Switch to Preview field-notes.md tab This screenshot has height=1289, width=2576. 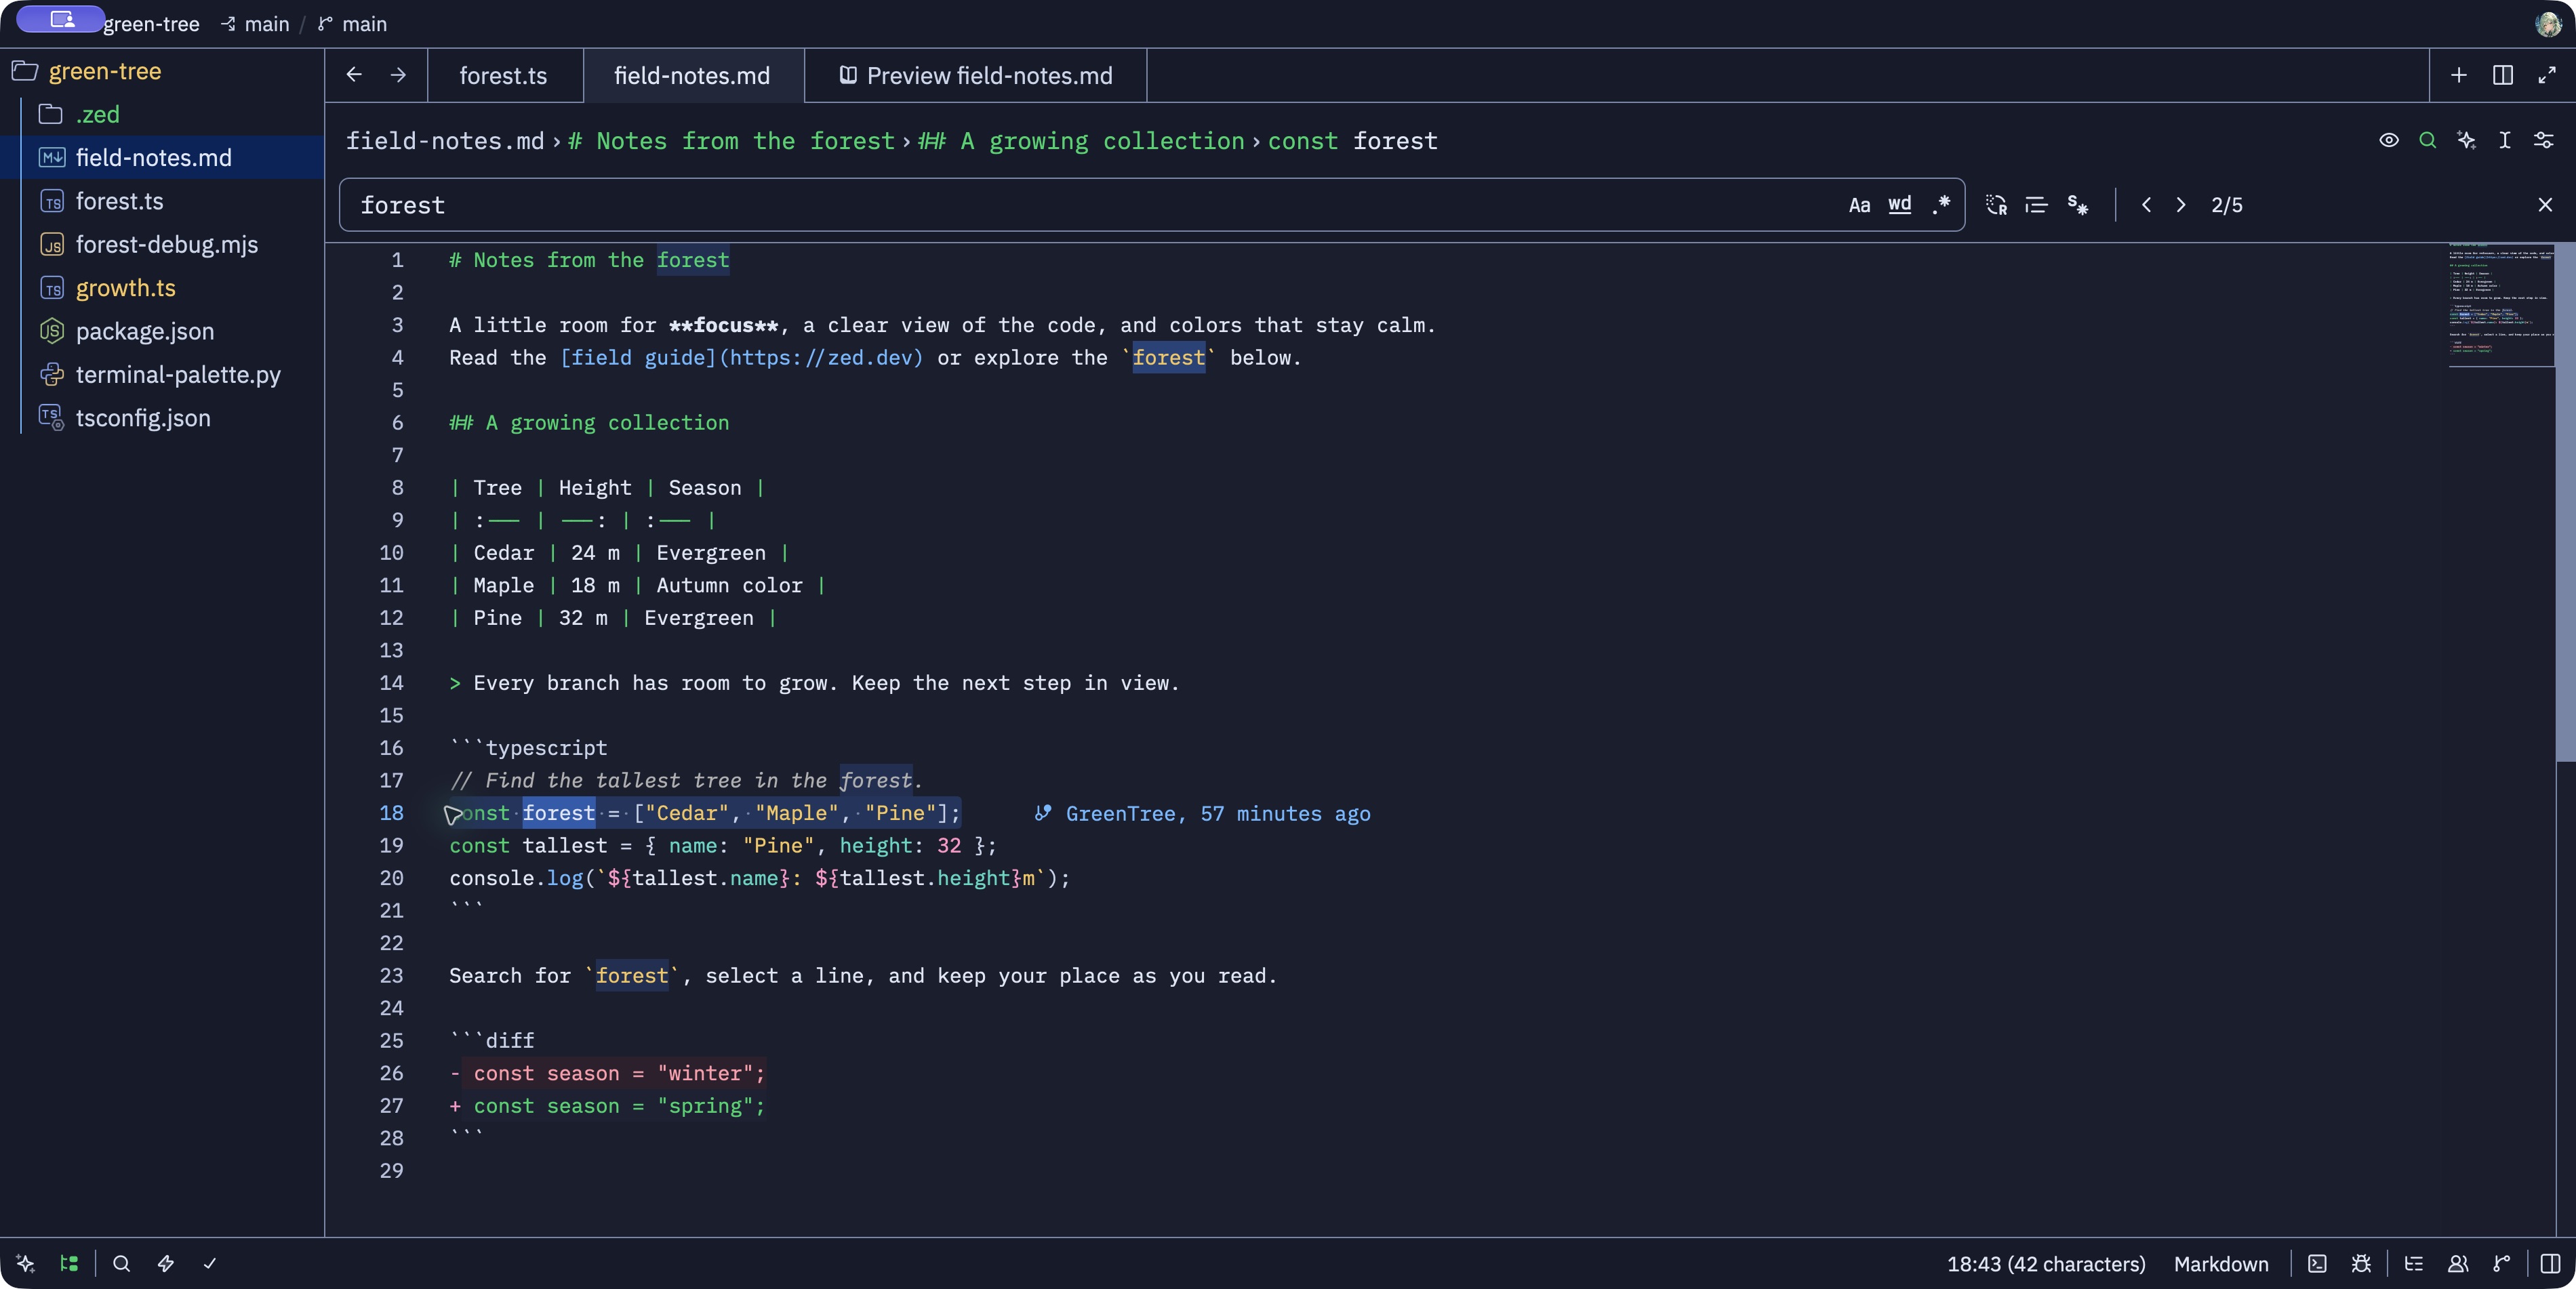tap(976, 76)
